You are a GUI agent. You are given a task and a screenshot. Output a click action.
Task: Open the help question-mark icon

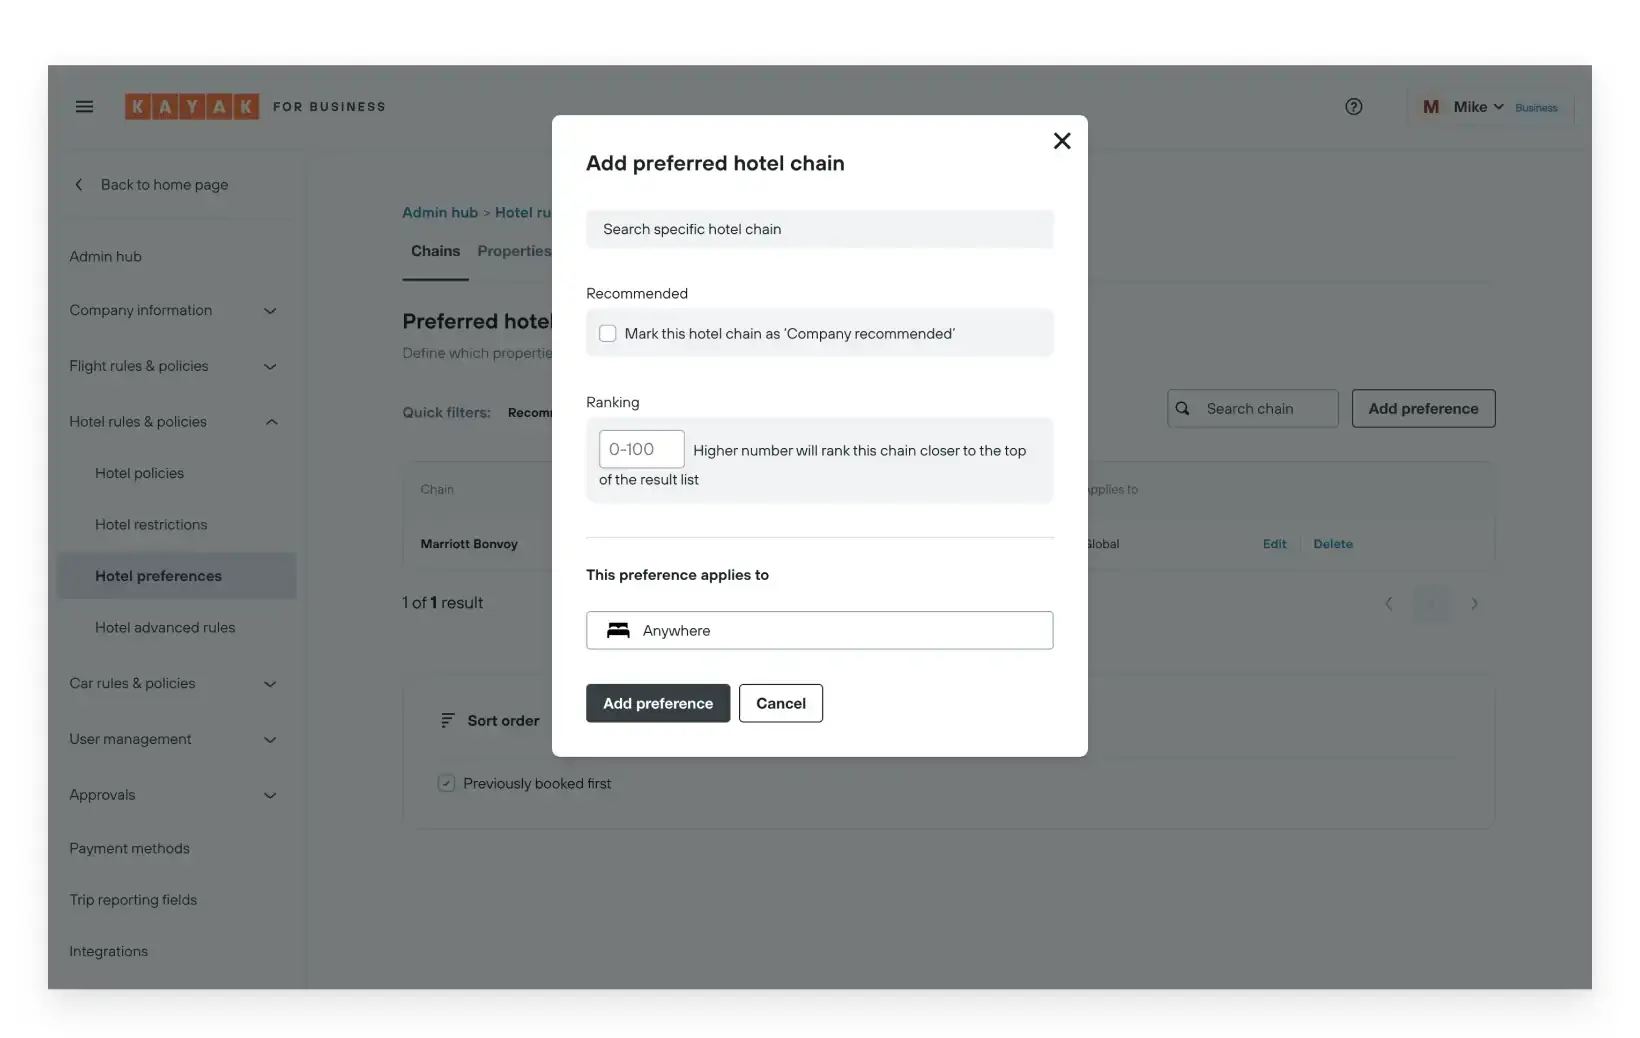pos(1353,107)
